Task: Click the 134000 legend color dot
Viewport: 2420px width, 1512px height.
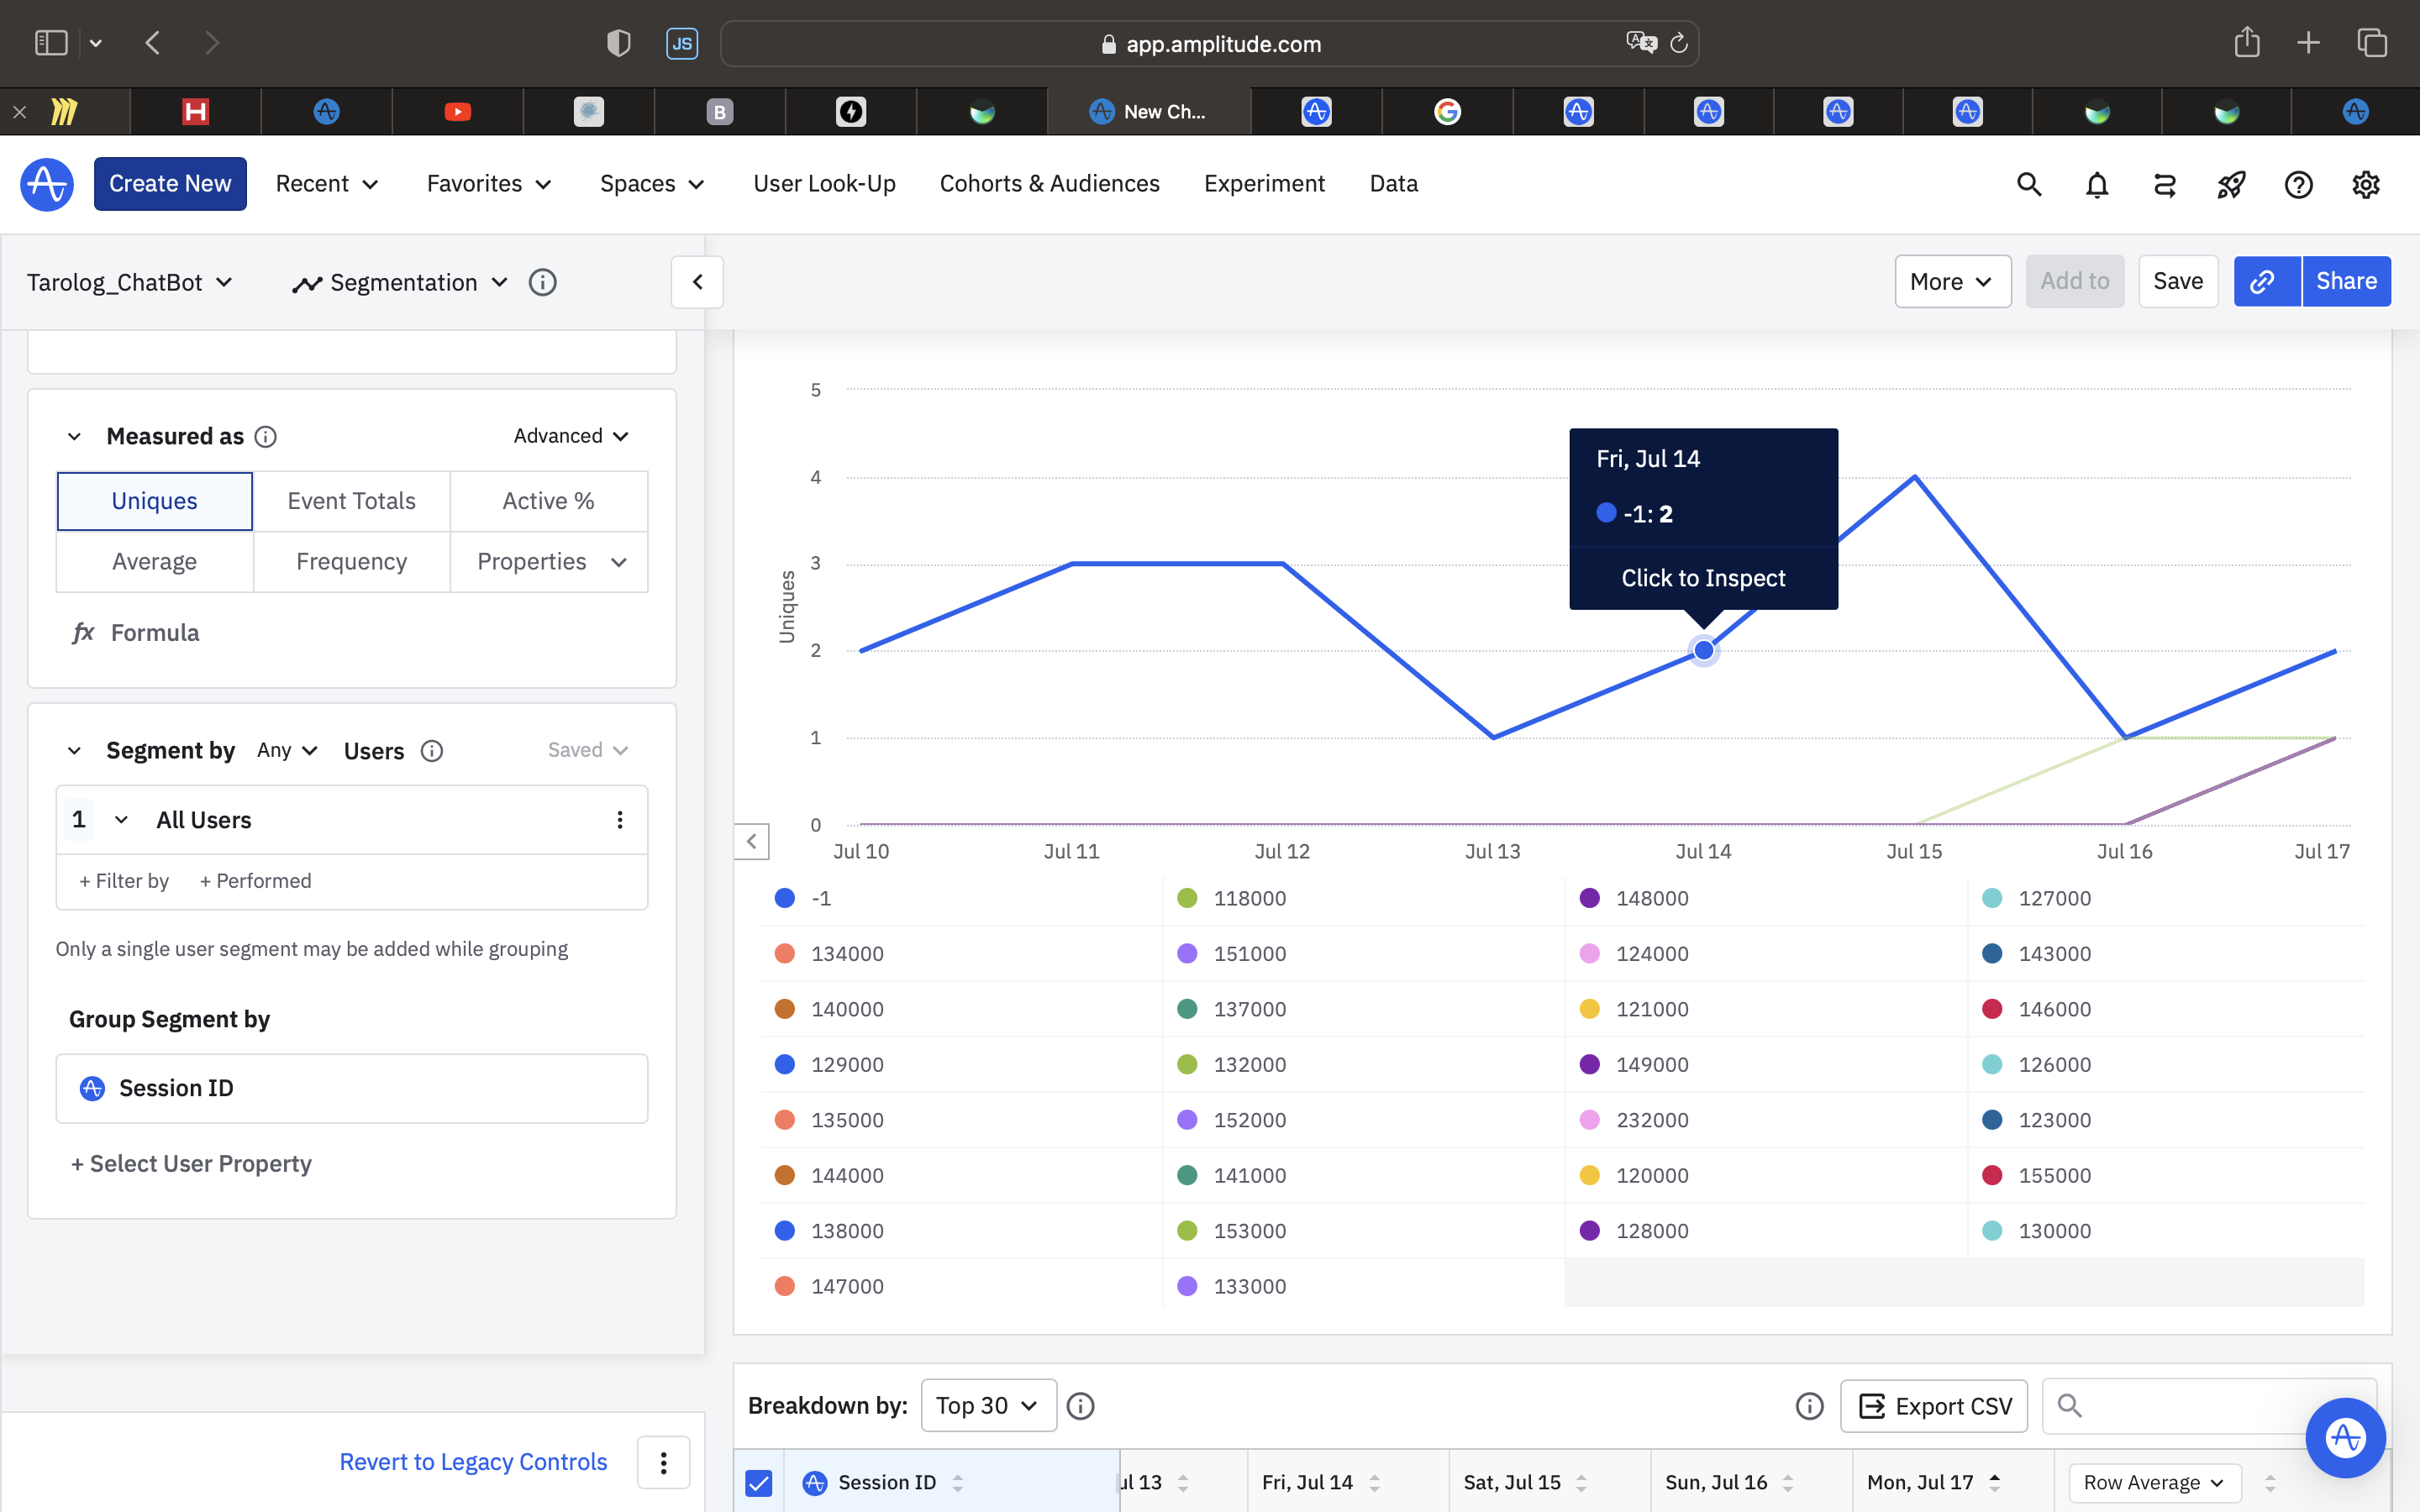Action: click(x=785, y=953)
